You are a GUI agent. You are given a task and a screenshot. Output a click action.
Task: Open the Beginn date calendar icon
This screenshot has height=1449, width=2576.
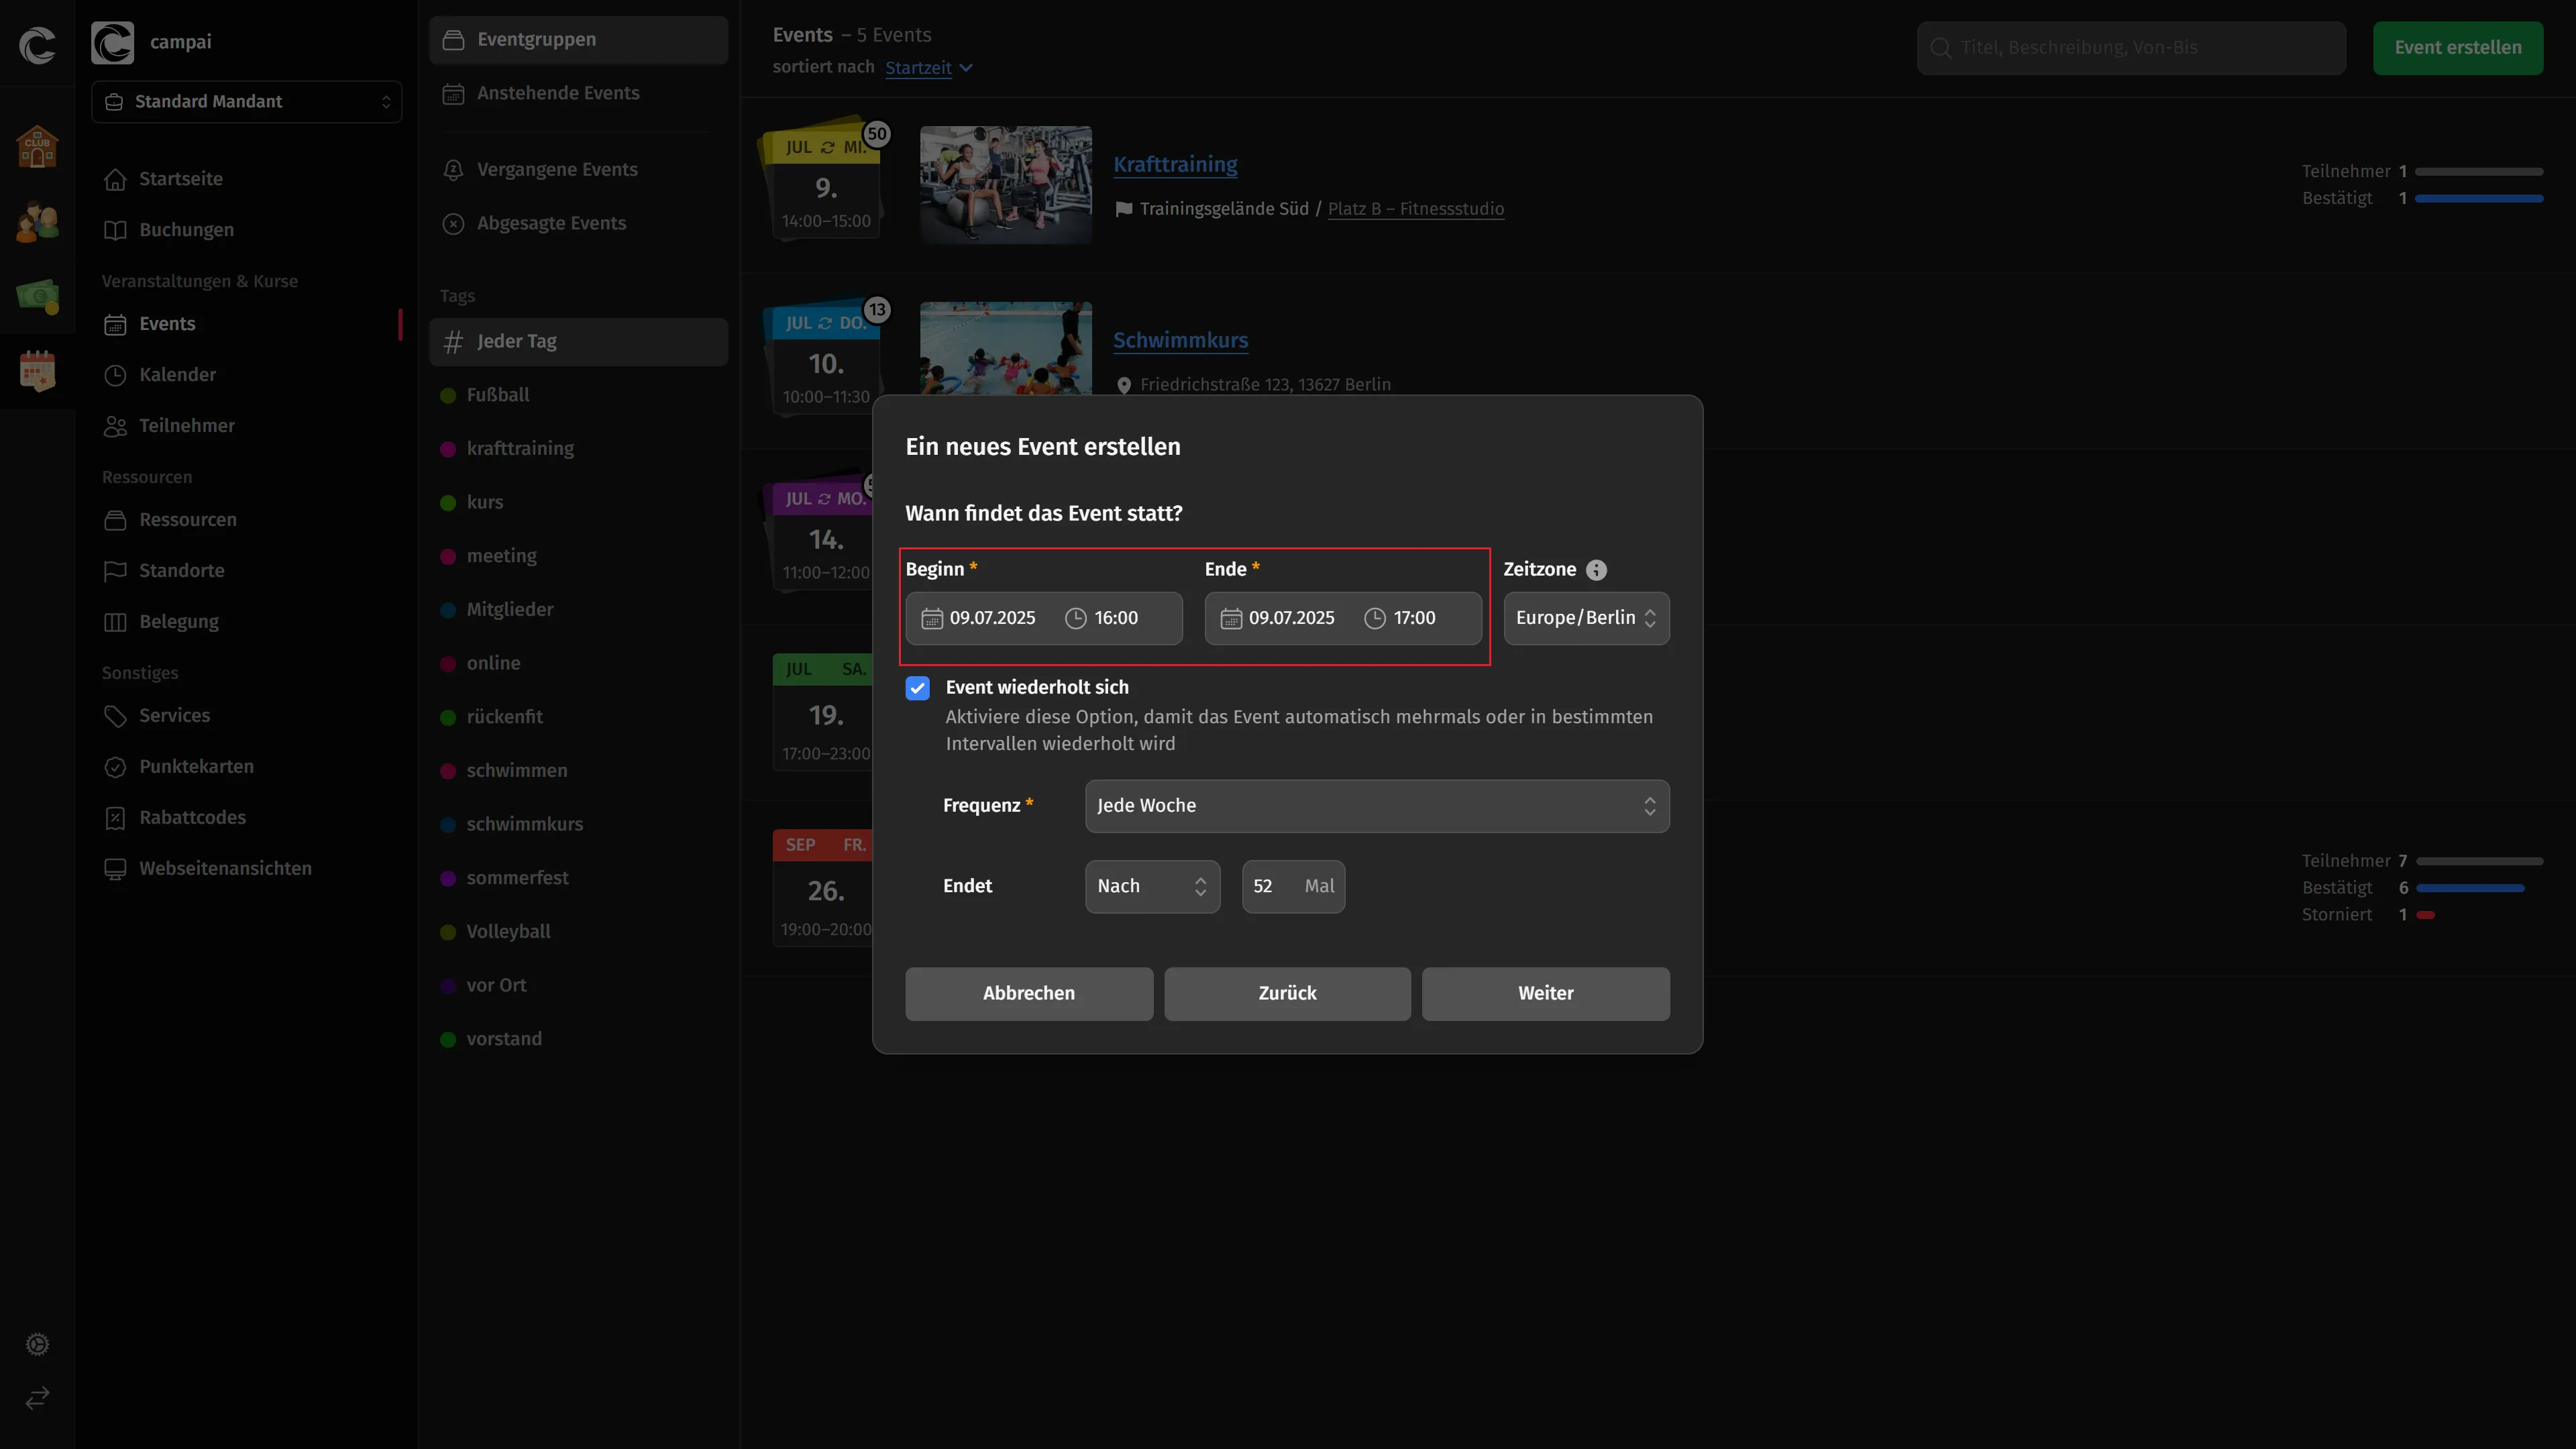point(931,618)
